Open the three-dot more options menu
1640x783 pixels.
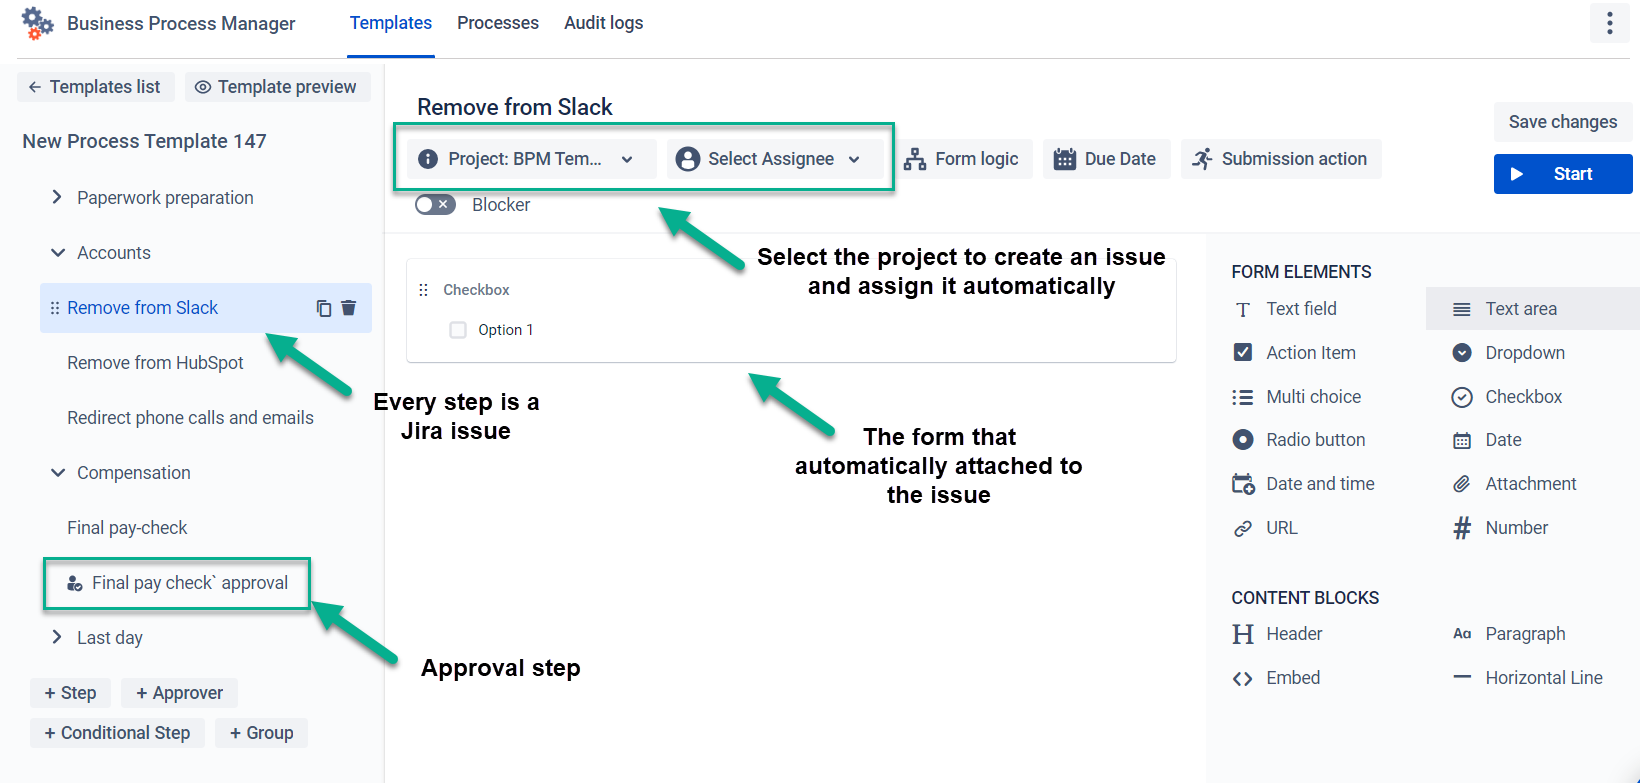tap(1609, 23)
